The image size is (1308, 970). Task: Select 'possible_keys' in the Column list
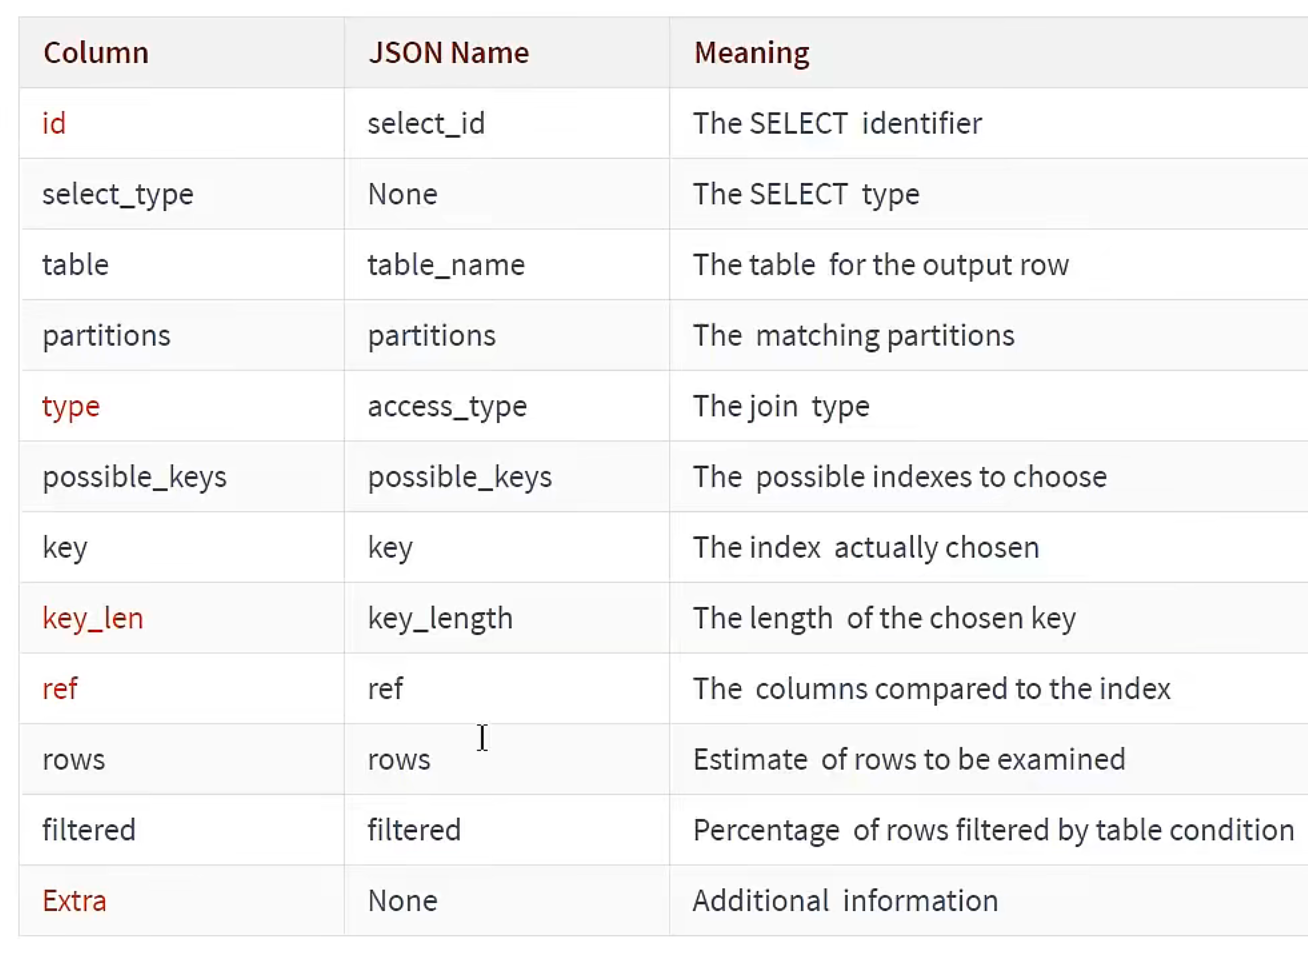point(134,477)
